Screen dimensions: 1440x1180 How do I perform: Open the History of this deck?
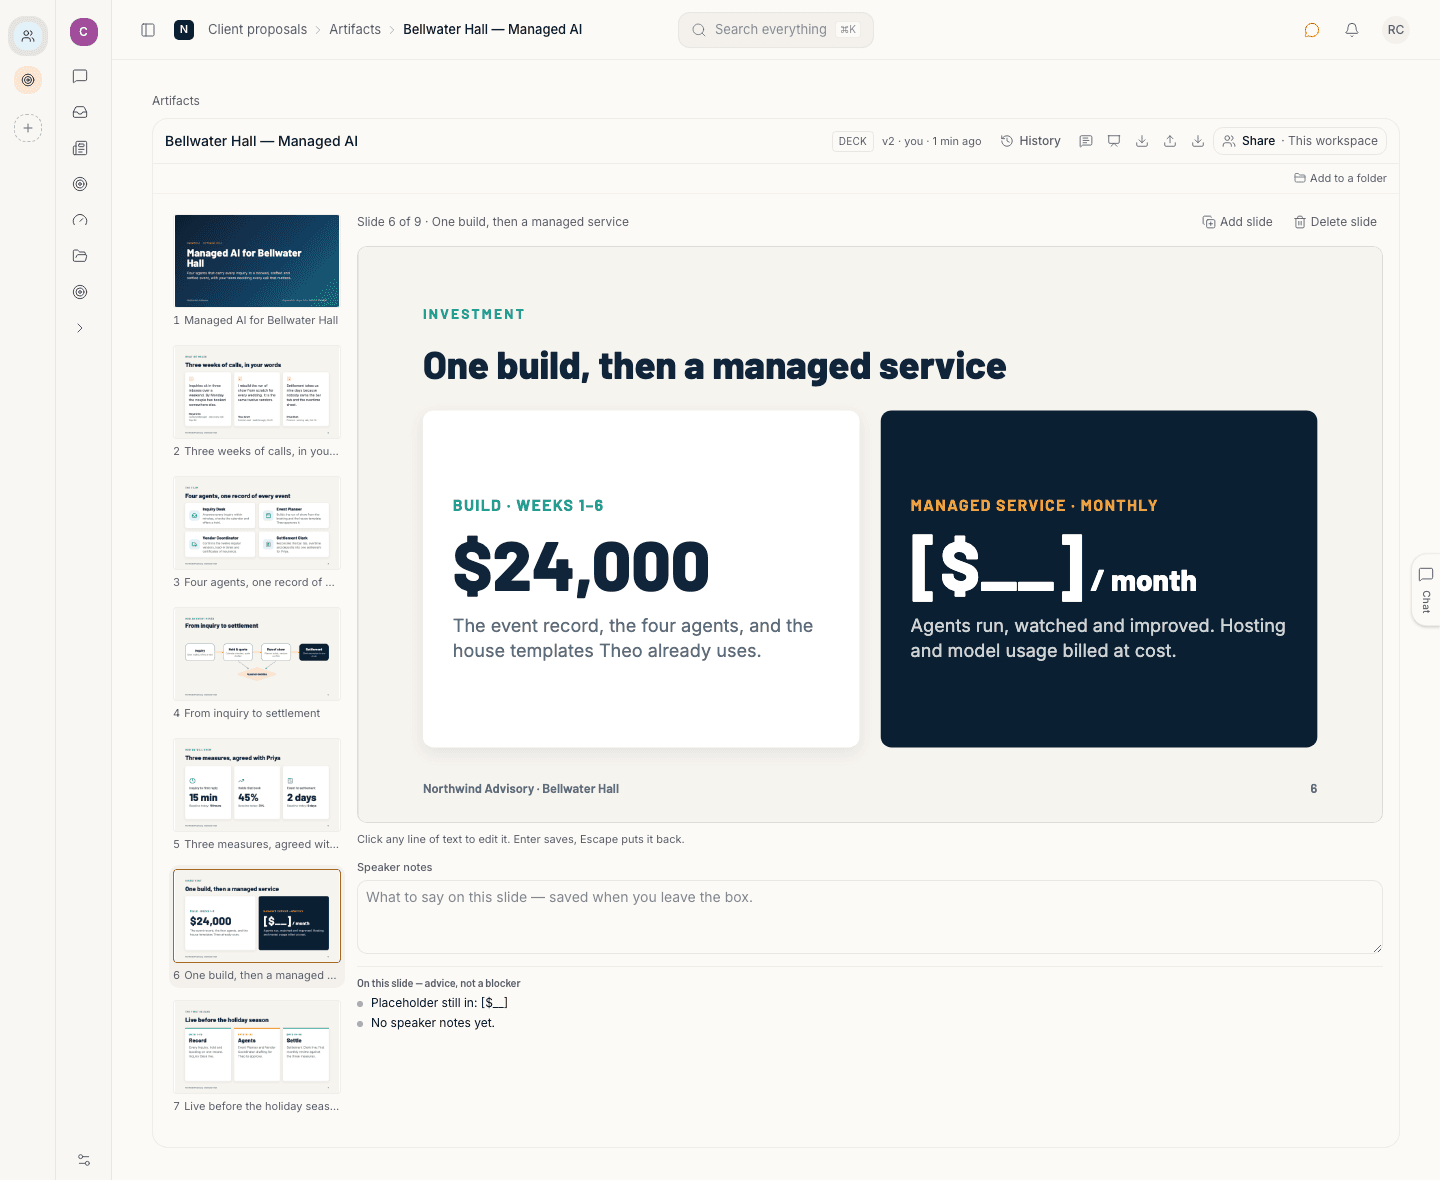1031,141
